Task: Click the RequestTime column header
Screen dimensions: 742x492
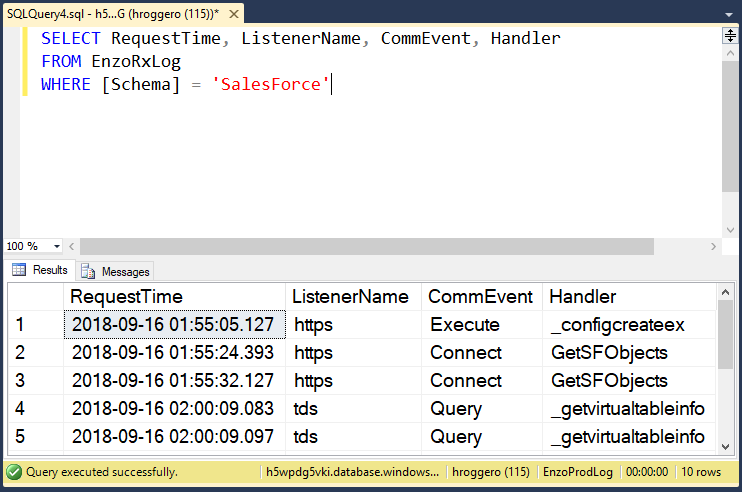Action: point(126,297)
